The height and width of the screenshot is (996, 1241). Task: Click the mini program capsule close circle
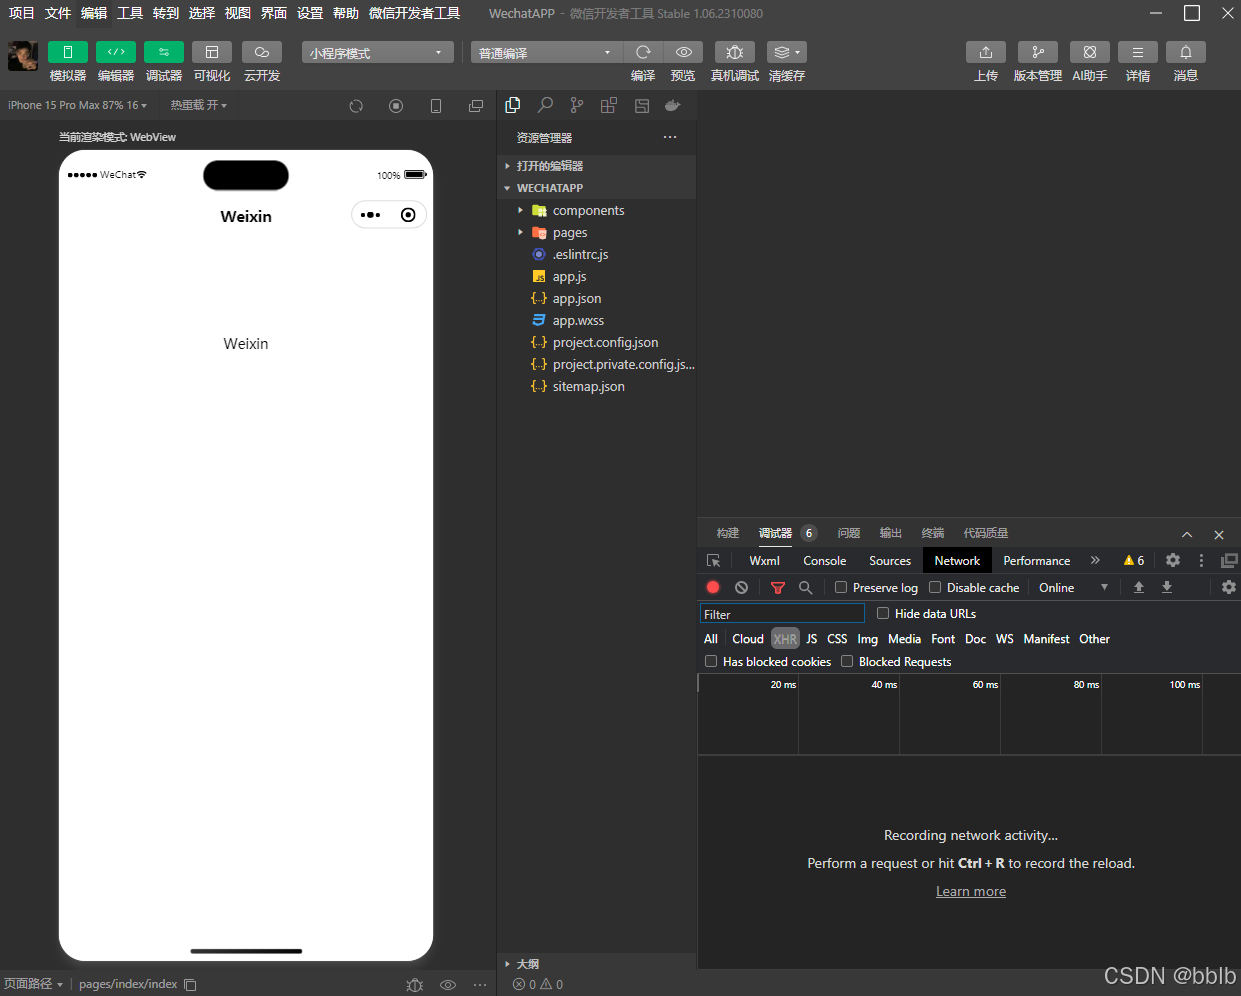[x=408, y=215]
